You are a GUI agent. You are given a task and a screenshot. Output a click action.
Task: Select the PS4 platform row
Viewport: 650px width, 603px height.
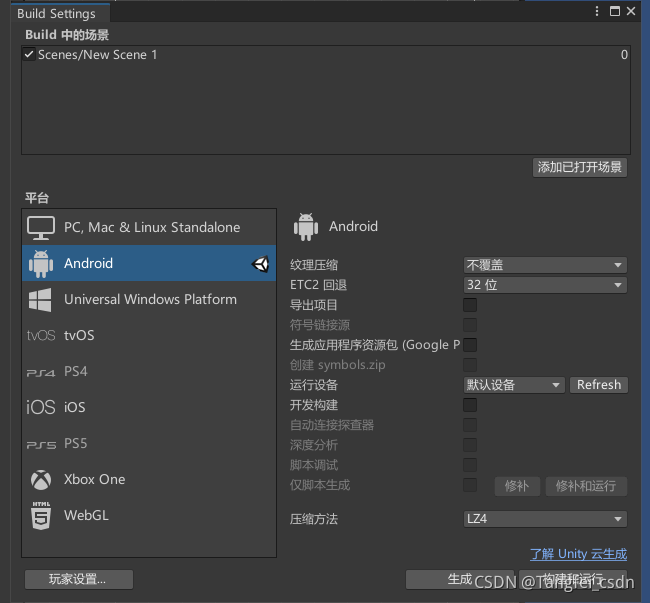click(149, 371)
